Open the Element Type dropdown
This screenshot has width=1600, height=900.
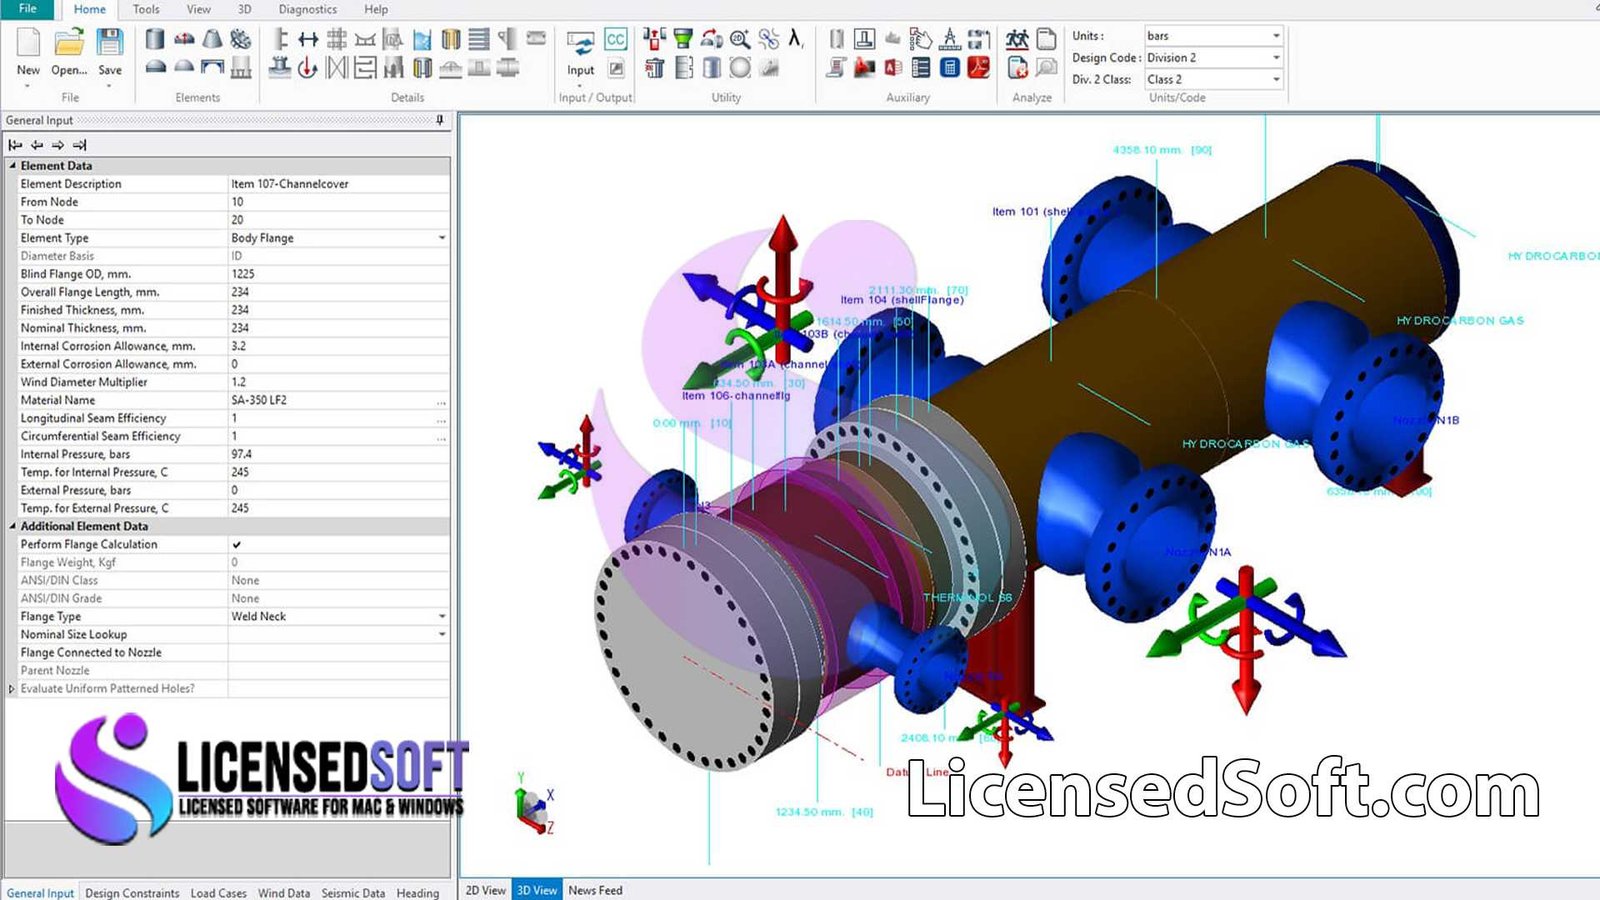point(442,238)
